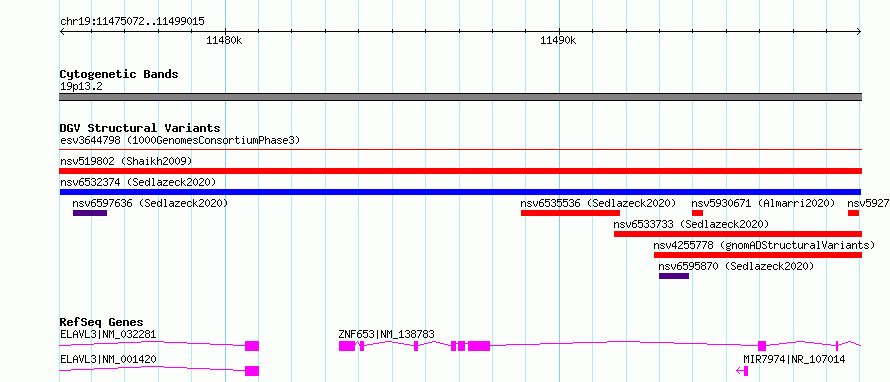Open the MIR7974|NR_107014 gene label
This screenshot has height=382, width=890.
coord(794,359)
